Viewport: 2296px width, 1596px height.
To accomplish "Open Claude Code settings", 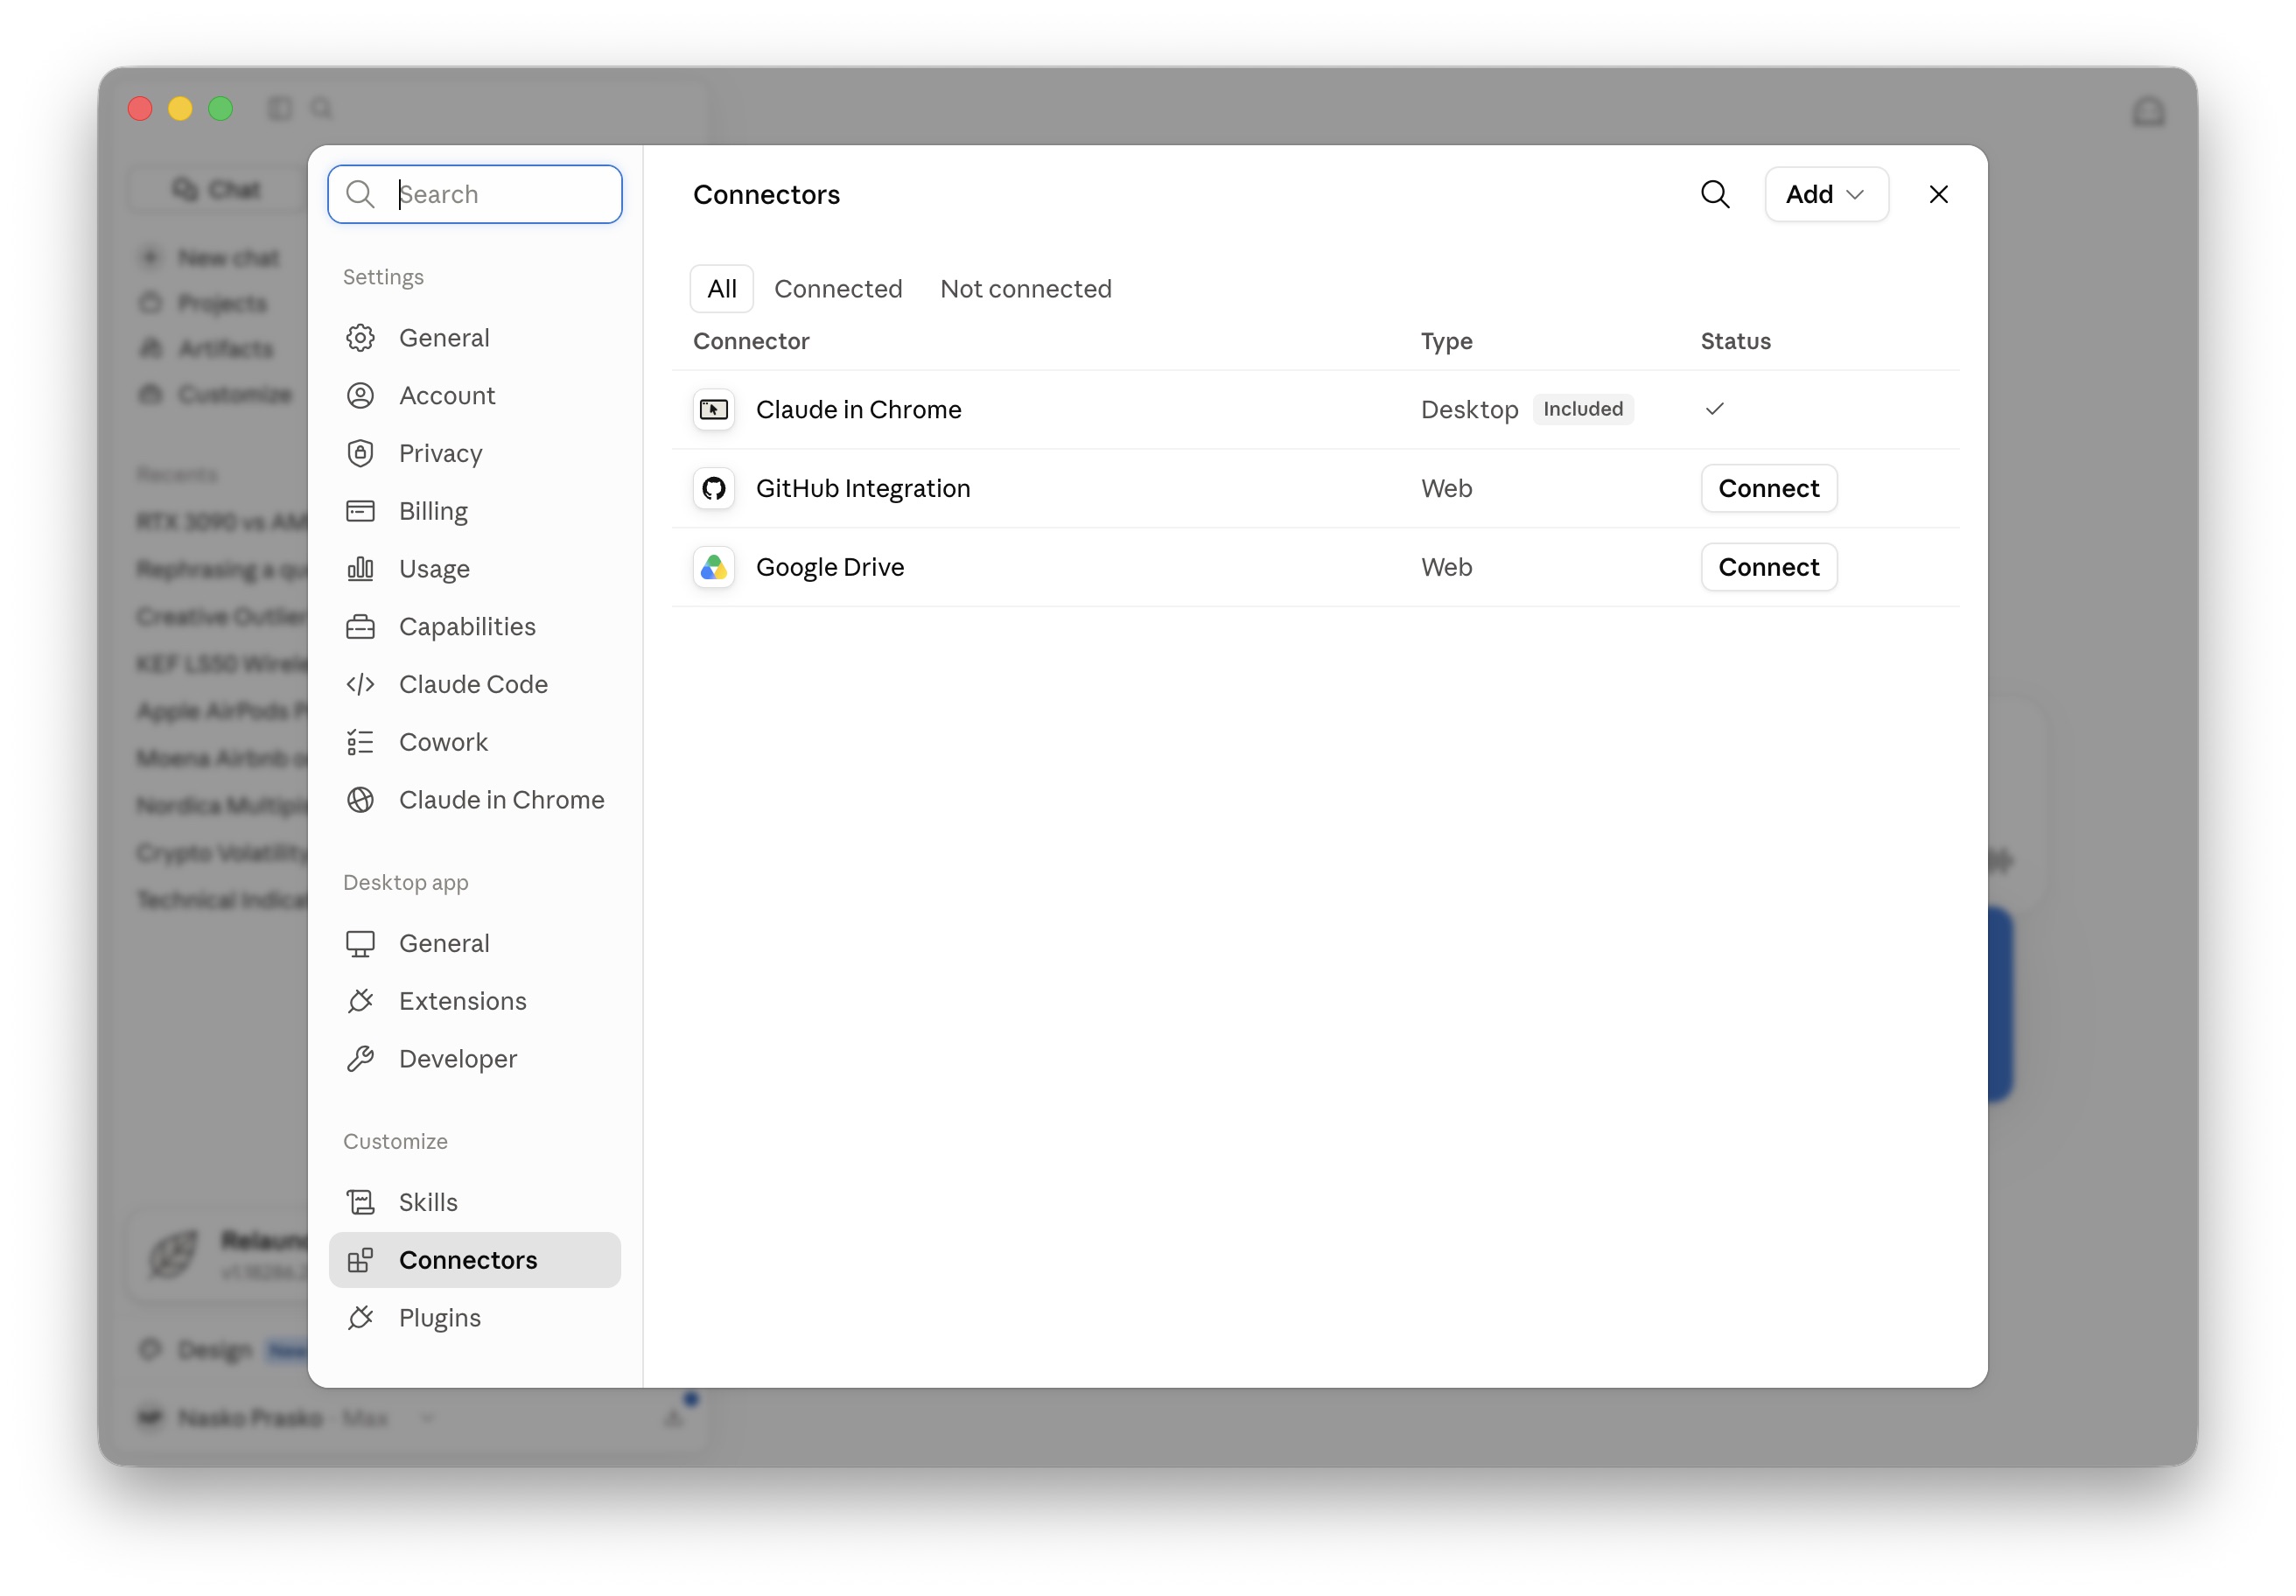I will click(475, 685).
